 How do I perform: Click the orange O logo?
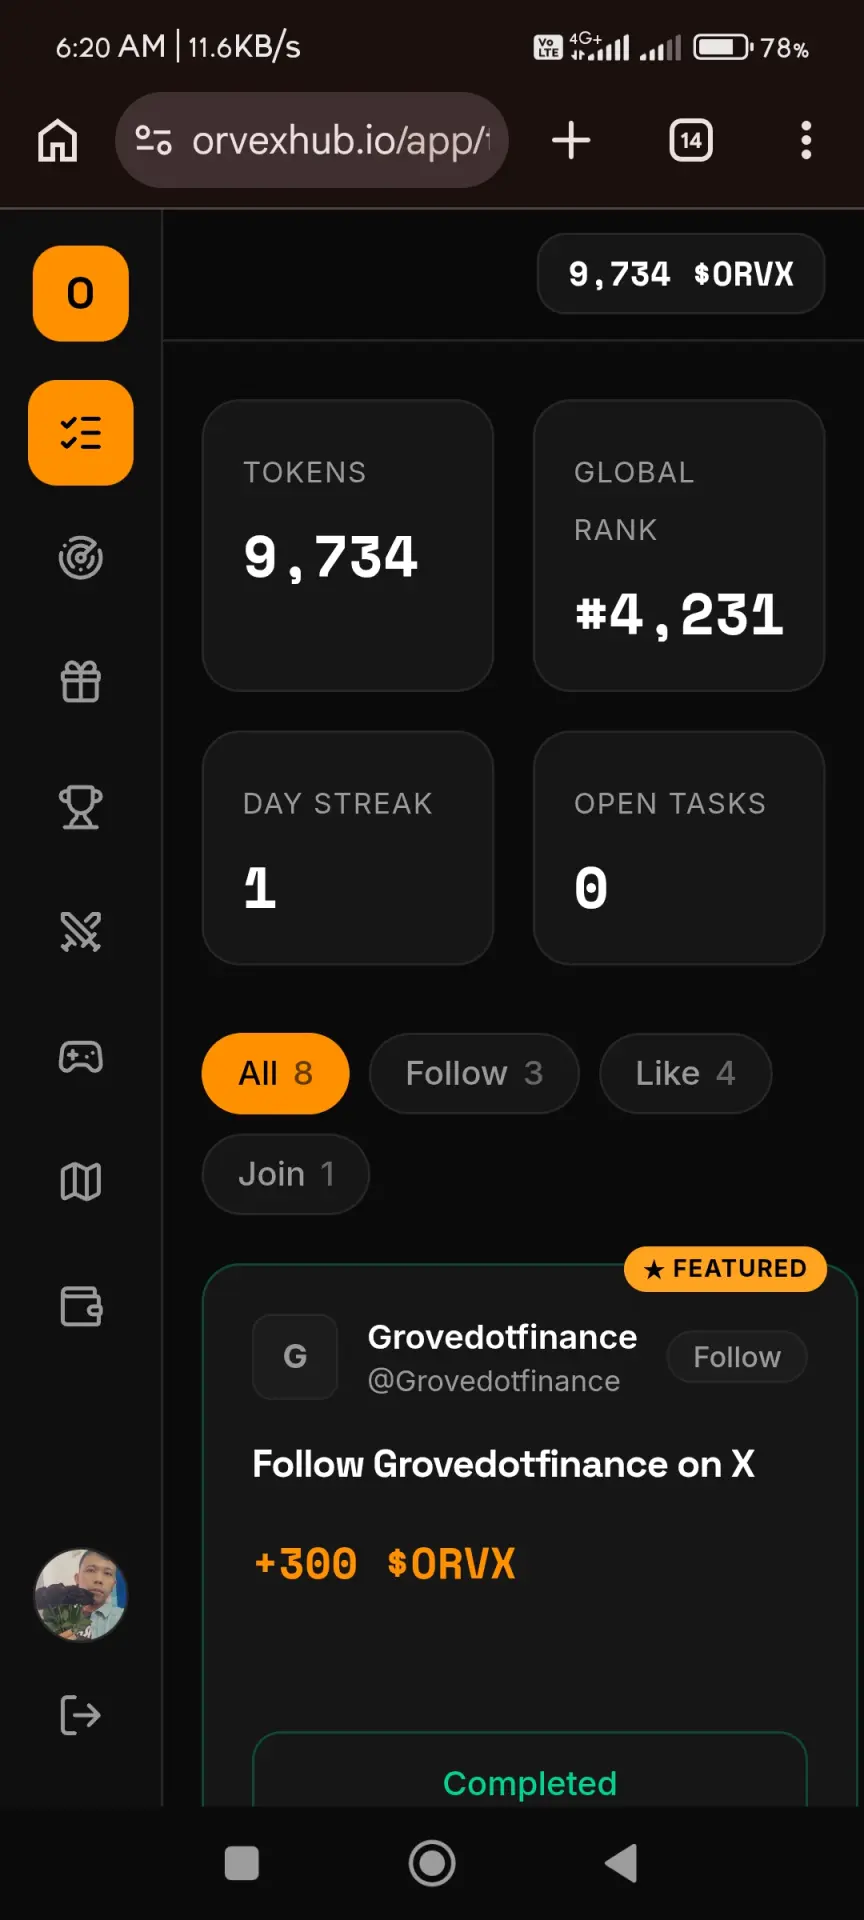81,294
